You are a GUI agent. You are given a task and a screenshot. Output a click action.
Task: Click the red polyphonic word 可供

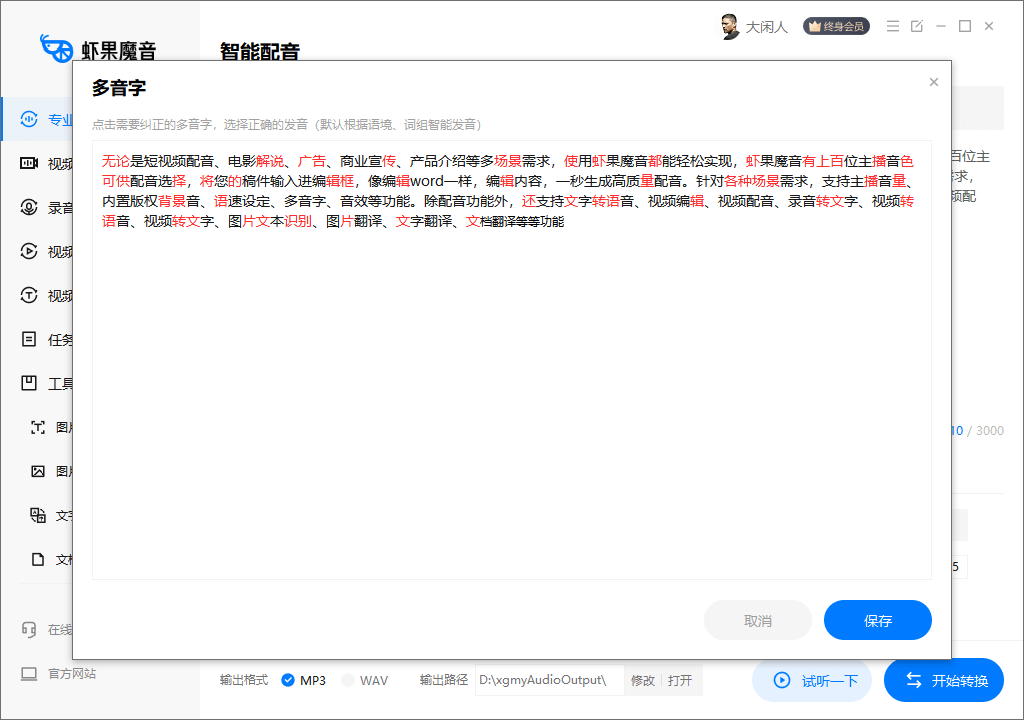[x=116, y=181]
